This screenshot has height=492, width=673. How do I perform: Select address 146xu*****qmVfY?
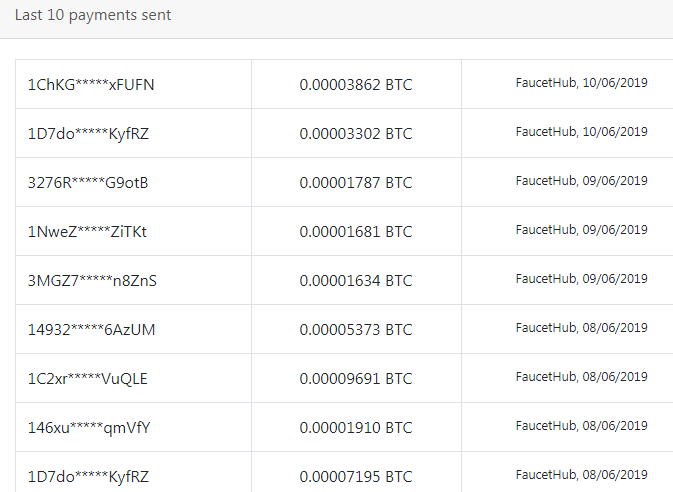click(x=89, y=427)
